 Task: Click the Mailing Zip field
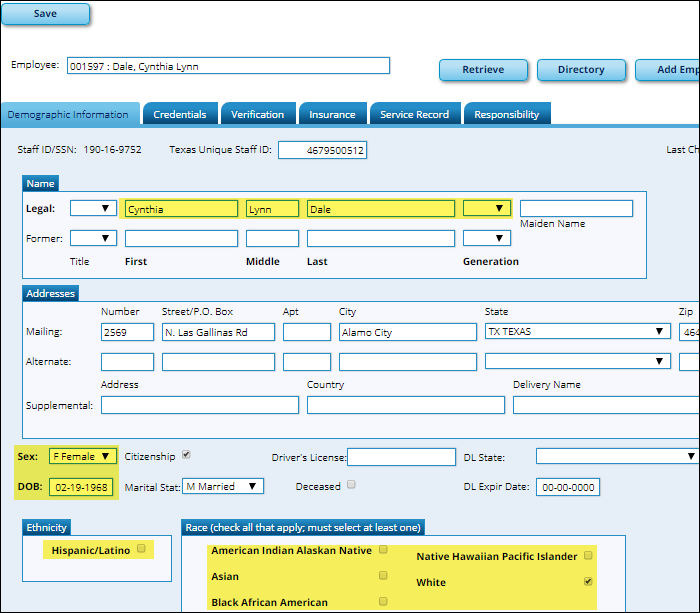click(689, 332)
